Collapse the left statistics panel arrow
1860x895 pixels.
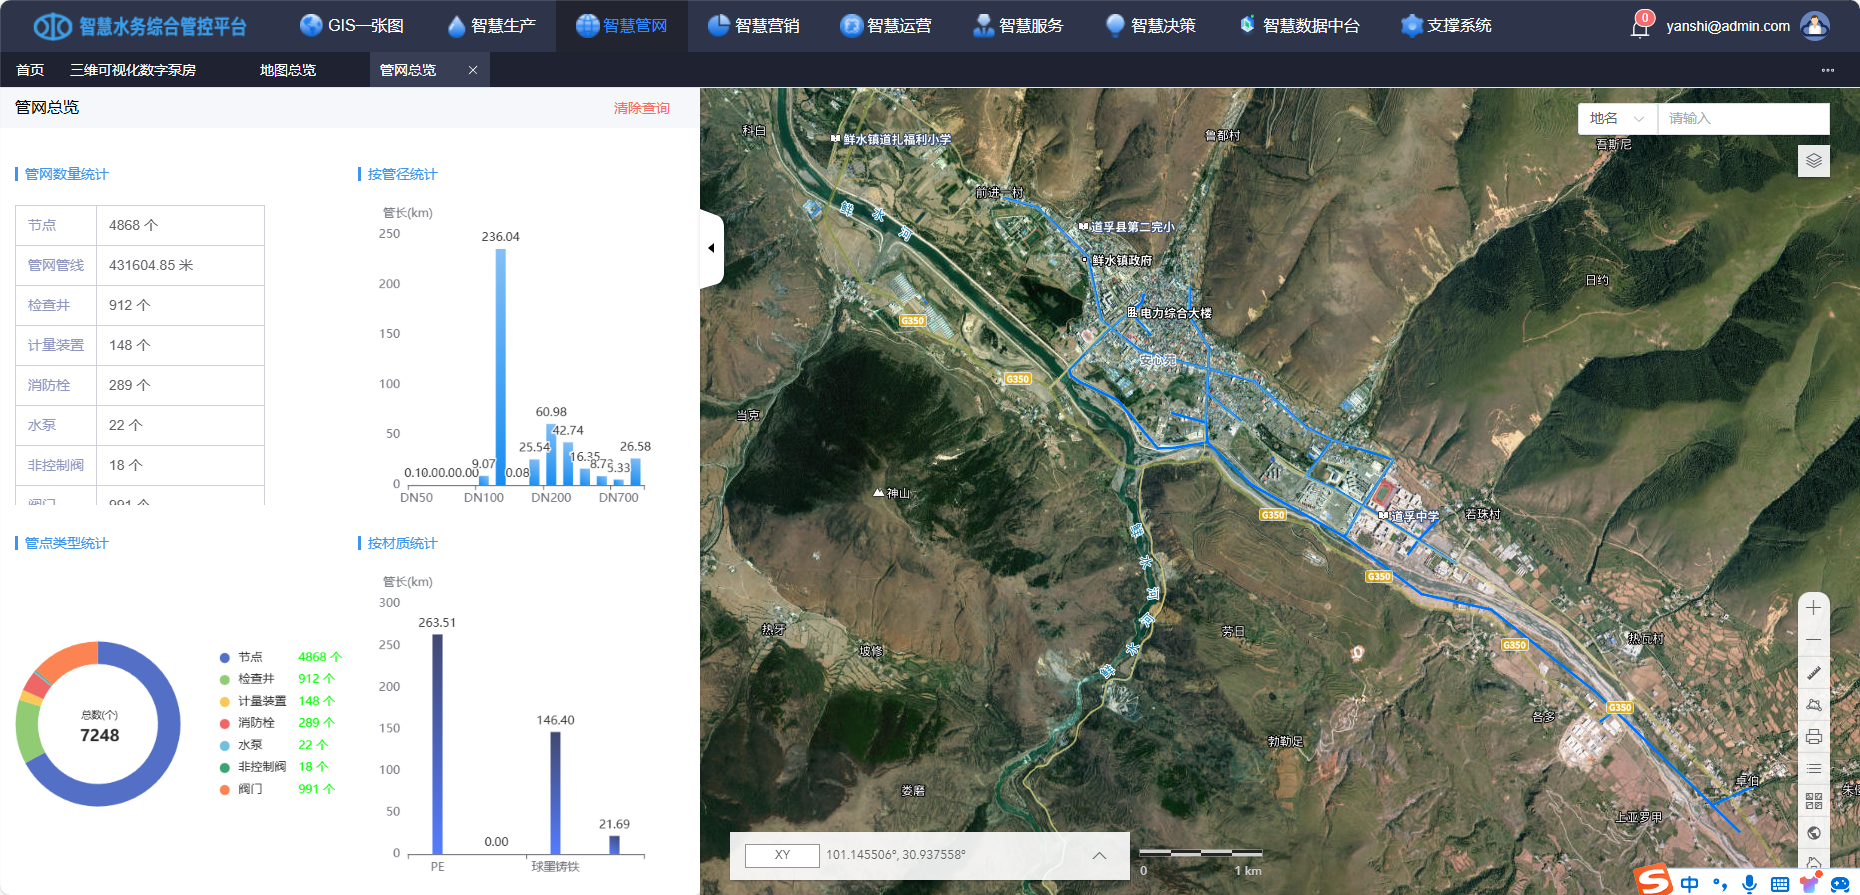711,248
